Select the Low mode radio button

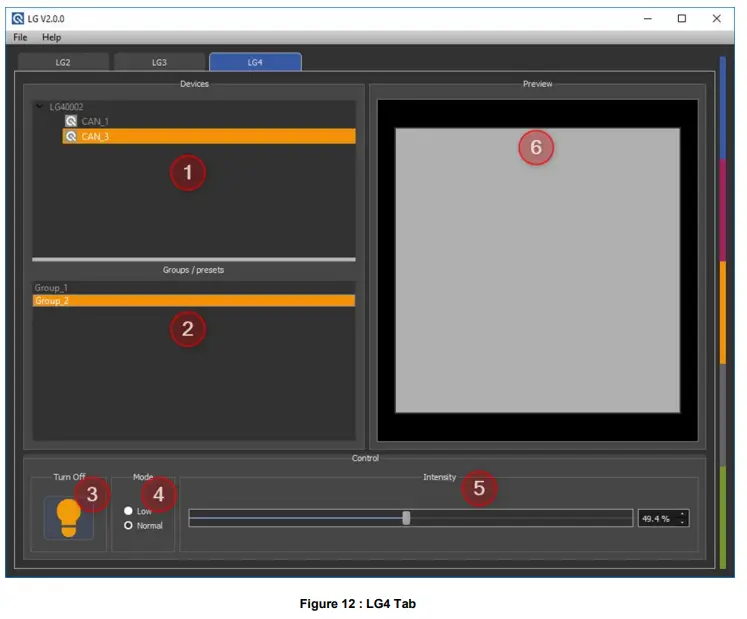[x=128, y=511]
